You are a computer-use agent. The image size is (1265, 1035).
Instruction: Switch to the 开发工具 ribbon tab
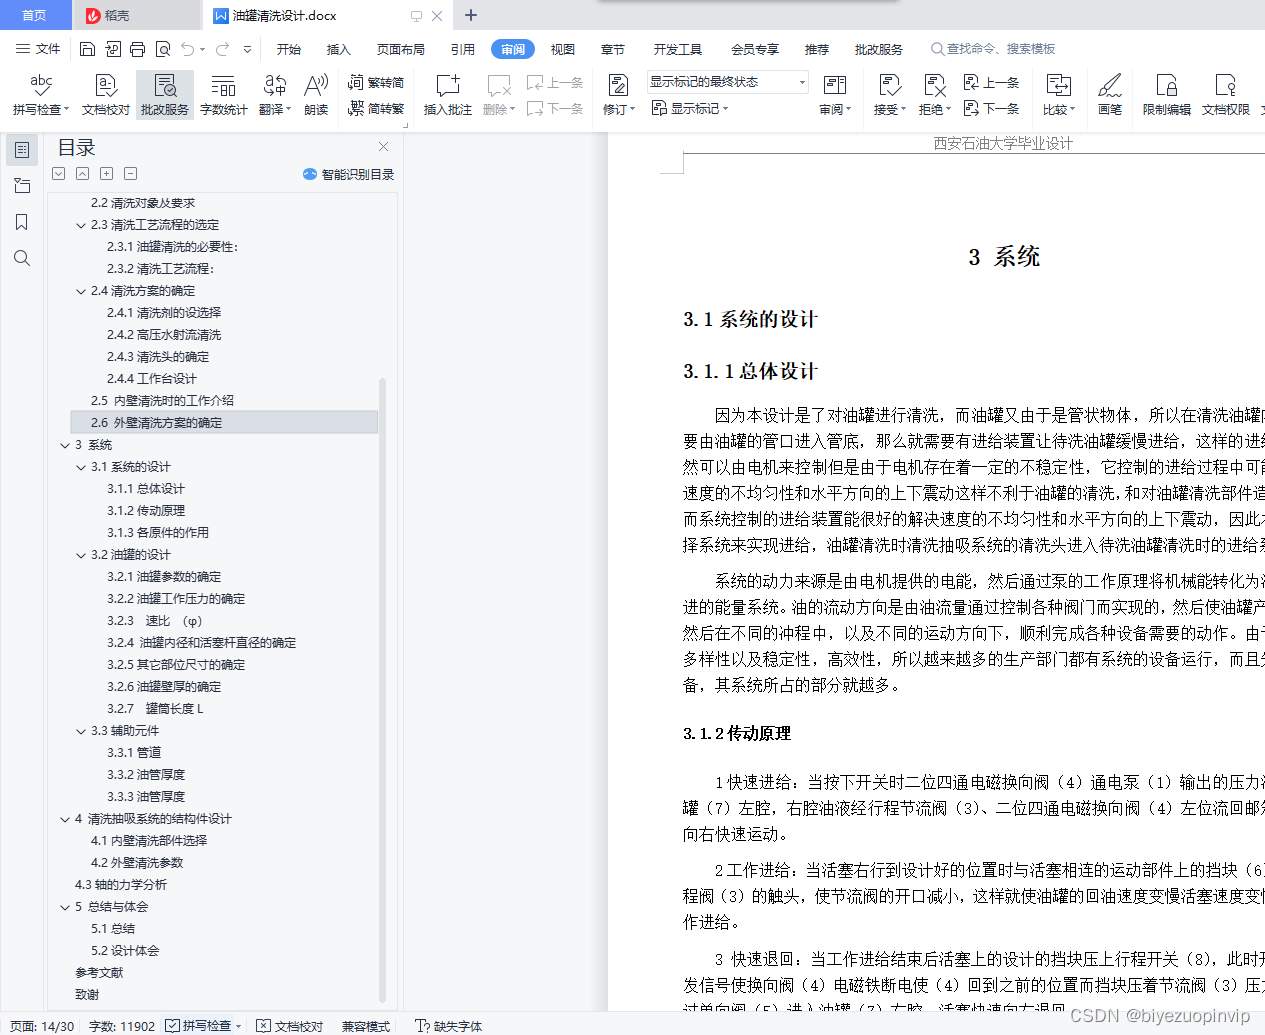coord(678,49)
